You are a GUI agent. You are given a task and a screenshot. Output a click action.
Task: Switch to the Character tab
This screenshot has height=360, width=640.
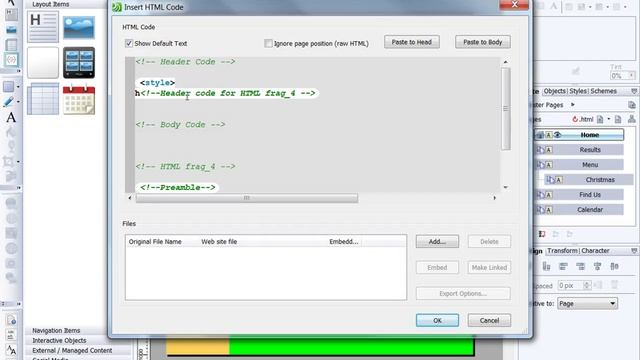point(595,251)
